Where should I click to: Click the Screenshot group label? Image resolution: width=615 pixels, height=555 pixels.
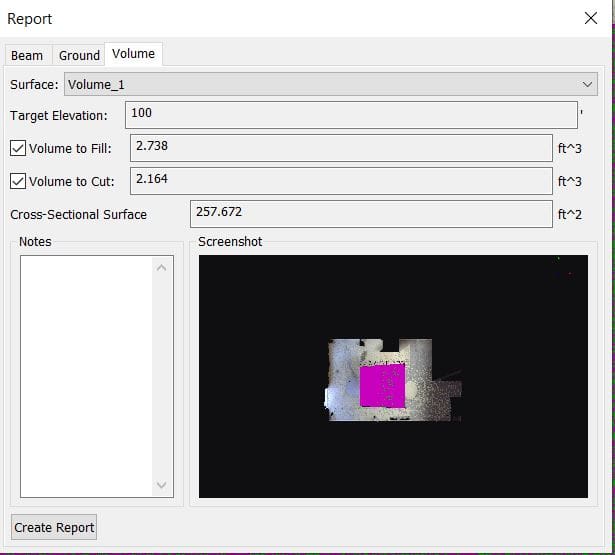230,242
